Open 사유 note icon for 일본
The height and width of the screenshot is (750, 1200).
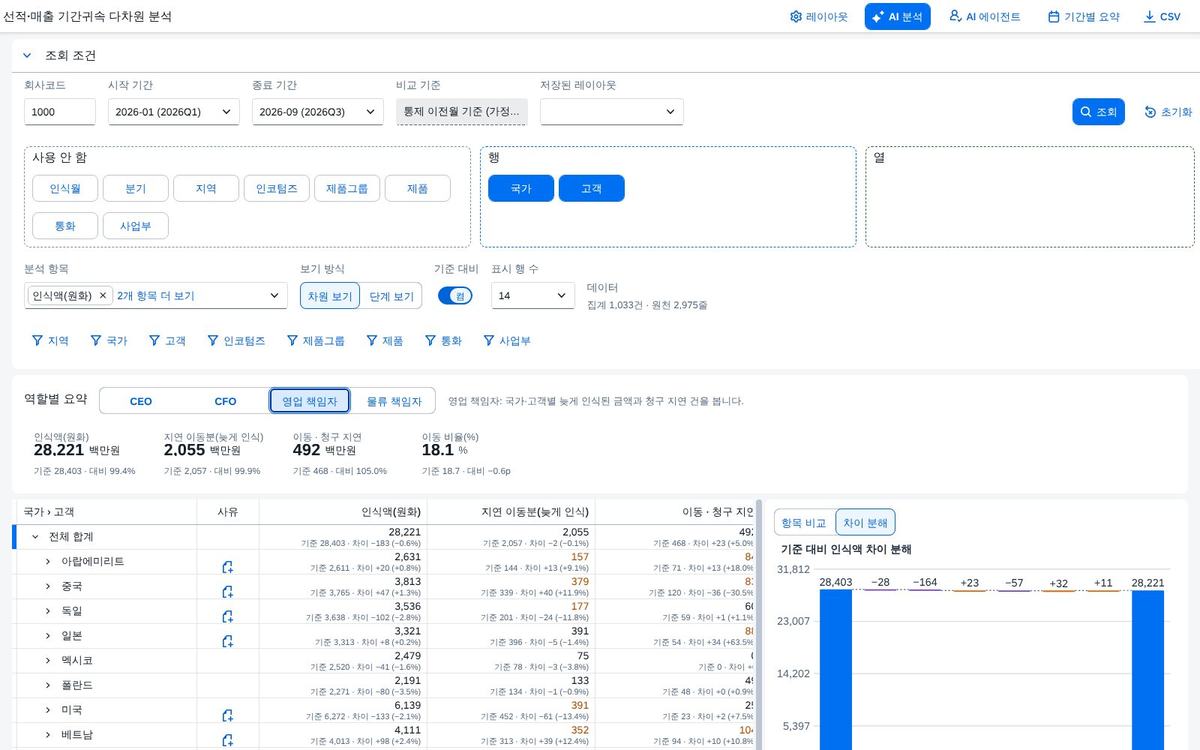point(228,641)
